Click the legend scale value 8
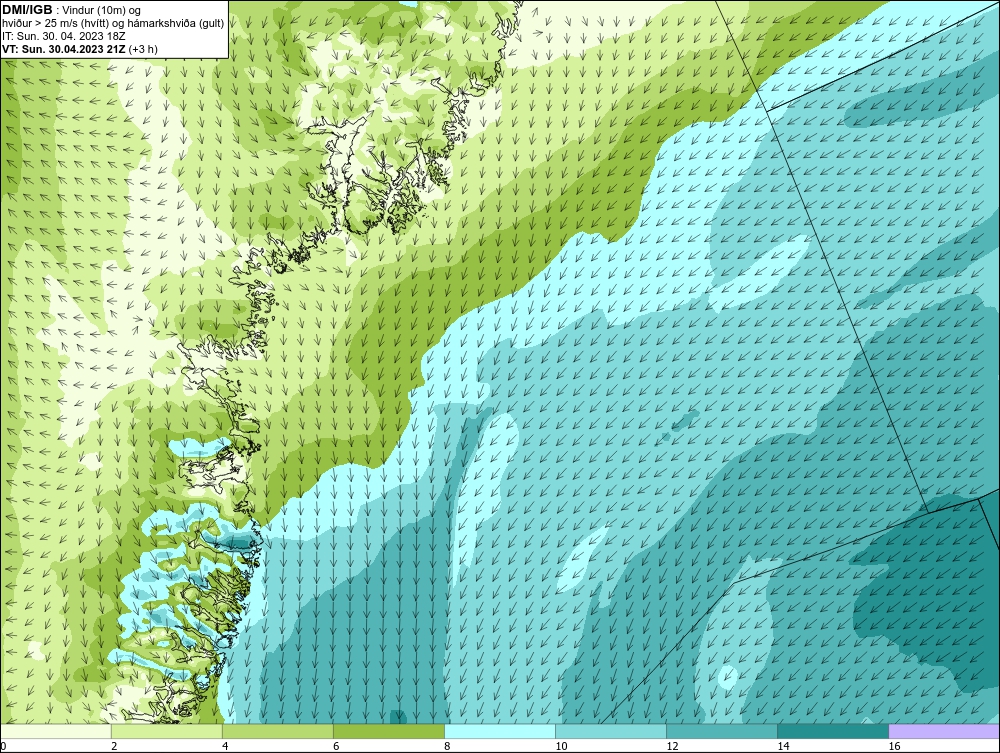 (x=447, y=746)
